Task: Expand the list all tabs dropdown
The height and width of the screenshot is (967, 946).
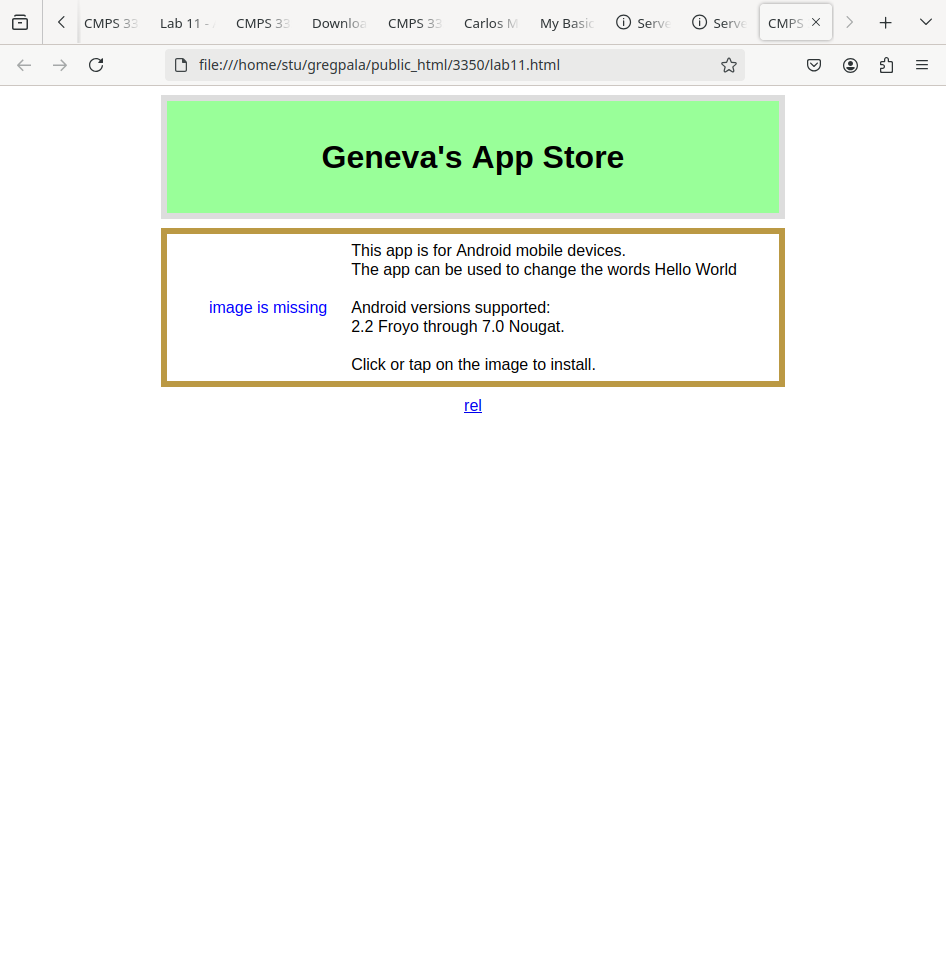Action: tap(925, 22)
